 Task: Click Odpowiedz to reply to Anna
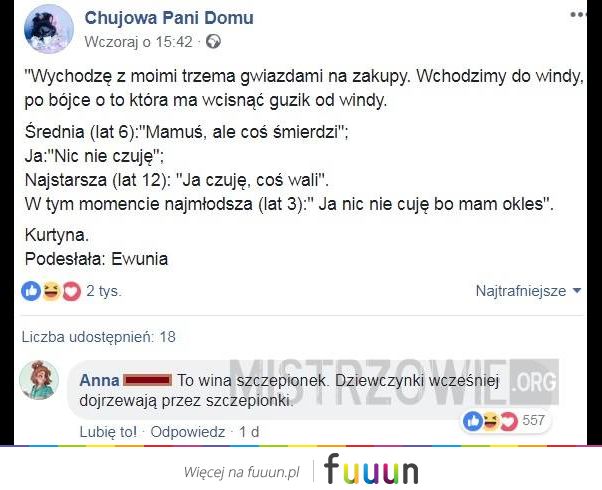(x=187, y=432)
